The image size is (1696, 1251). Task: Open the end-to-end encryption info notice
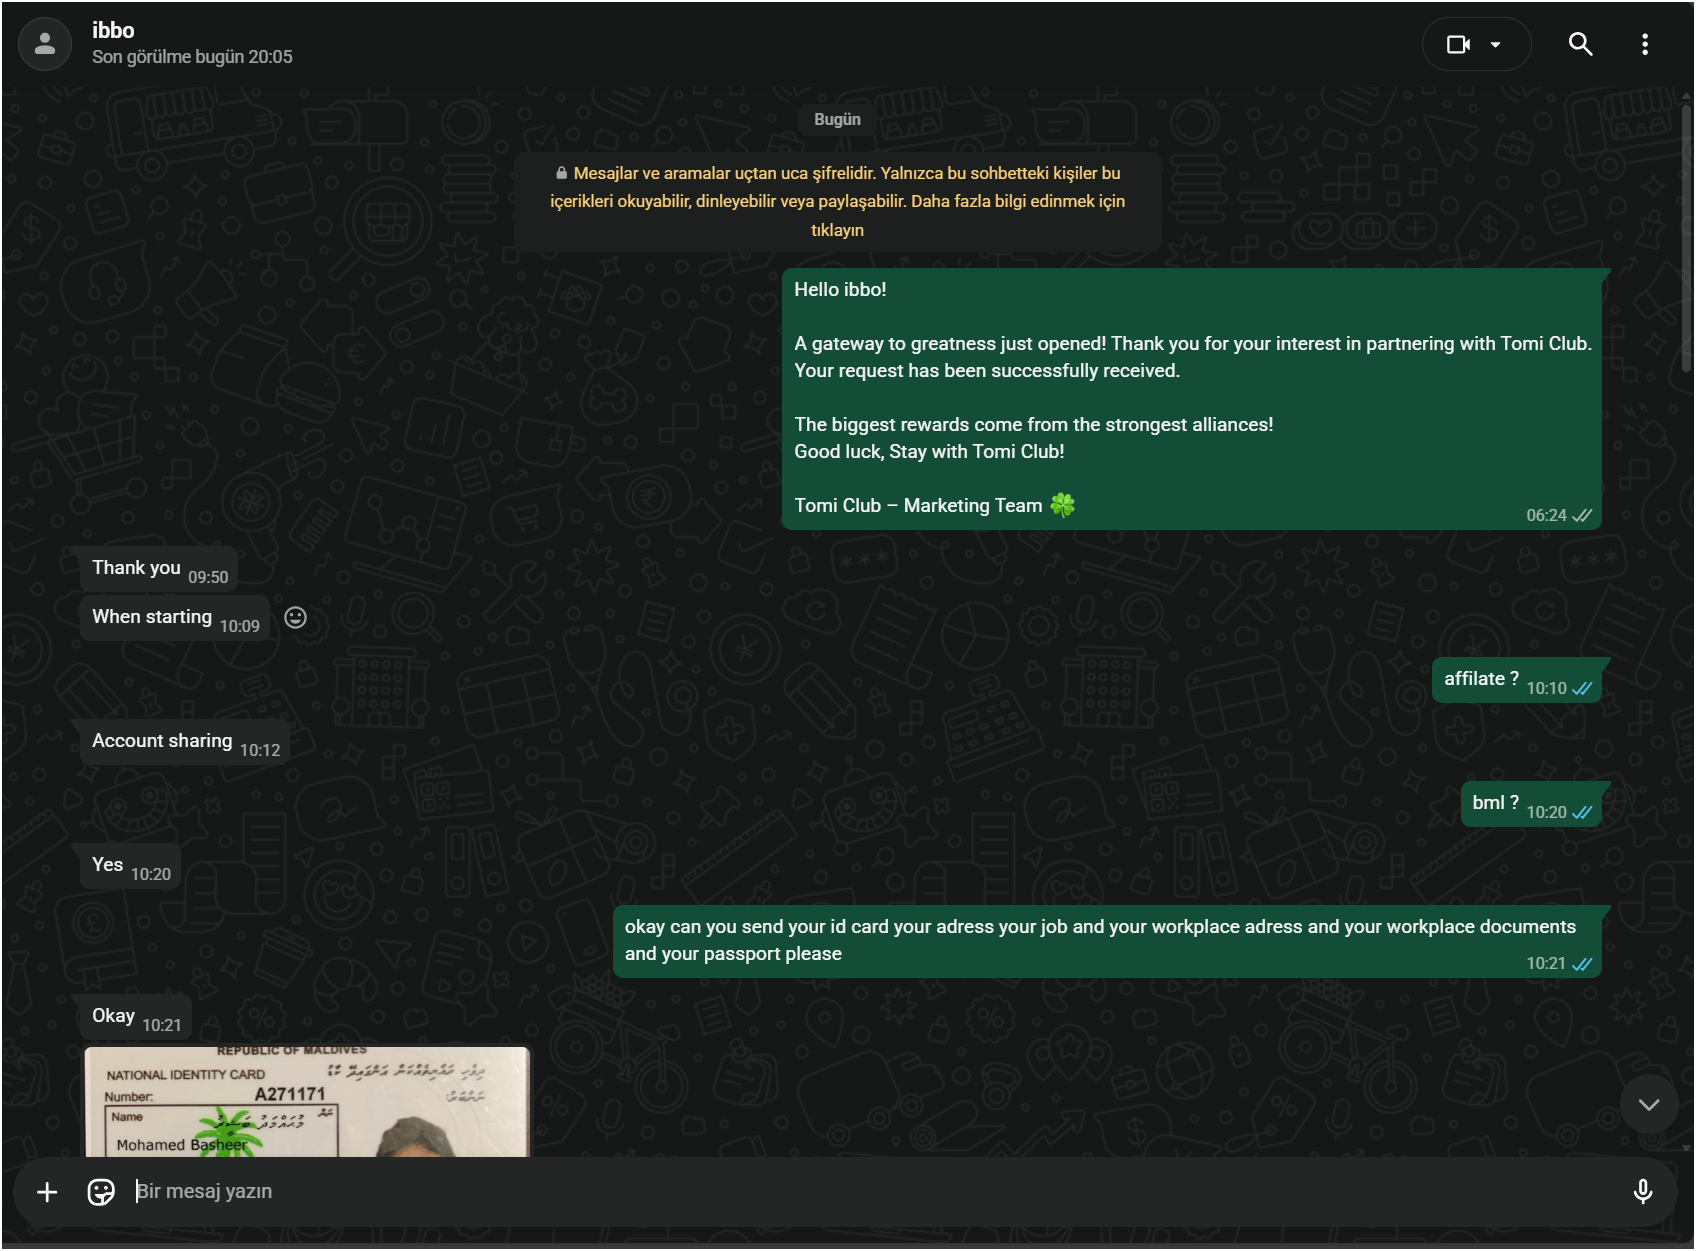tap(838, 201)
